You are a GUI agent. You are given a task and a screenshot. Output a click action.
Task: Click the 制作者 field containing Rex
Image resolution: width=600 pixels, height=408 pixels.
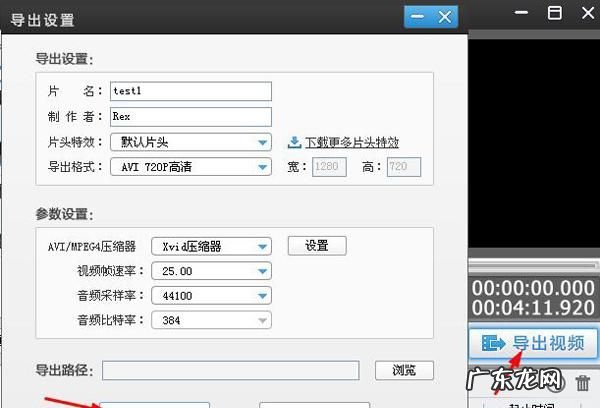click(189, 116)
